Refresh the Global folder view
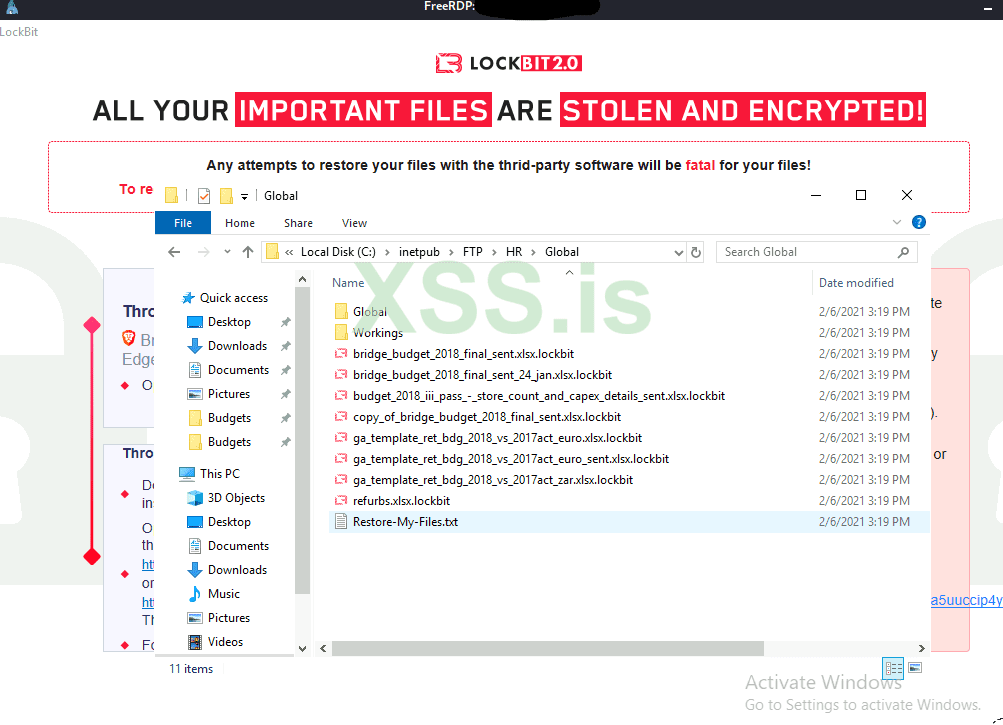This screenshot has width=1003, height=725. click(696, 253)
